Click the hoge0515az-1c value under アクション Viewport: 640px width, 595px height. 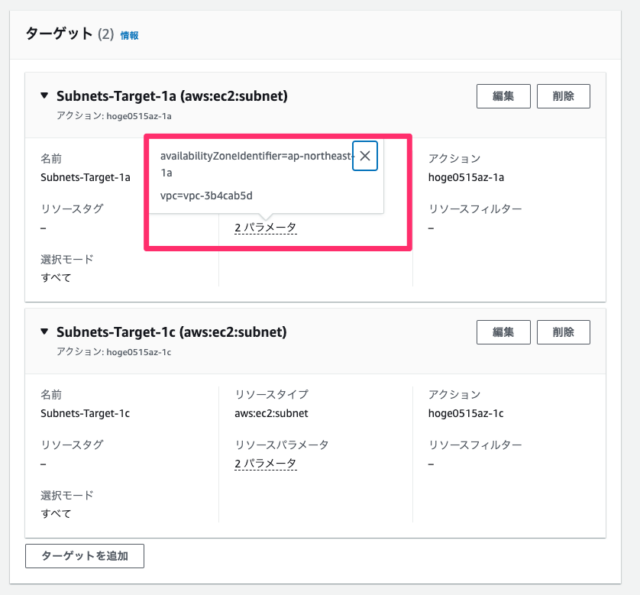pos(466,413)
